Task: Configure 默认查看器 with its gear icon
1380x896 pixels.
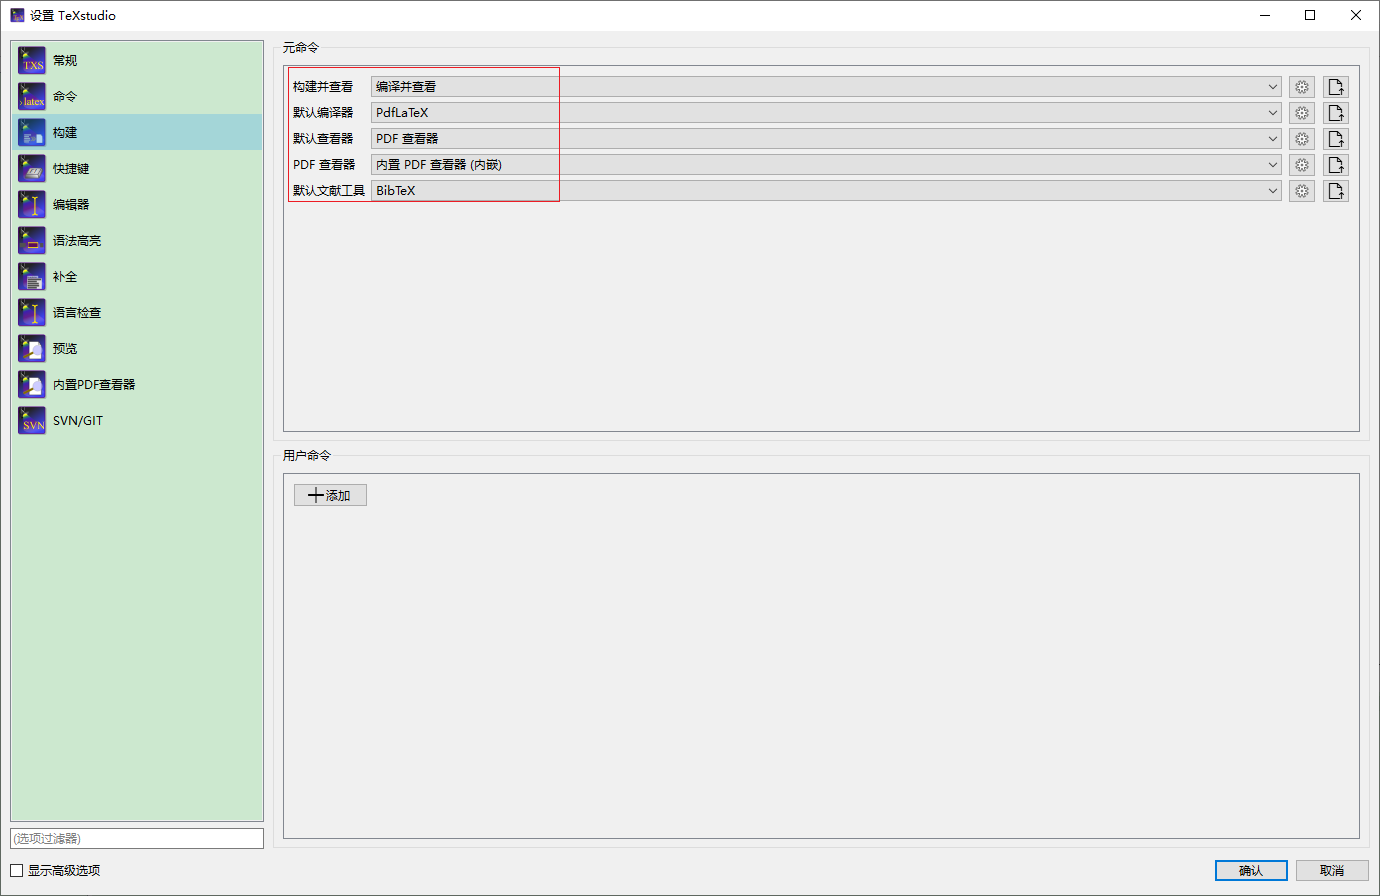Action: [1302, 139]
